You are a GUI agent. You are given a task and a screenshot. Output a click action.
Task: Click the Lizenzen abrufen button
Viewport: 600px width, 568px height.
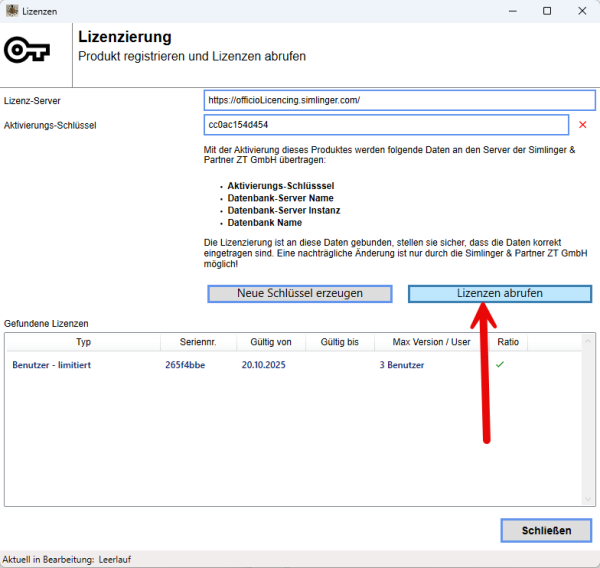pyautogui.click(x=499, y=293)
